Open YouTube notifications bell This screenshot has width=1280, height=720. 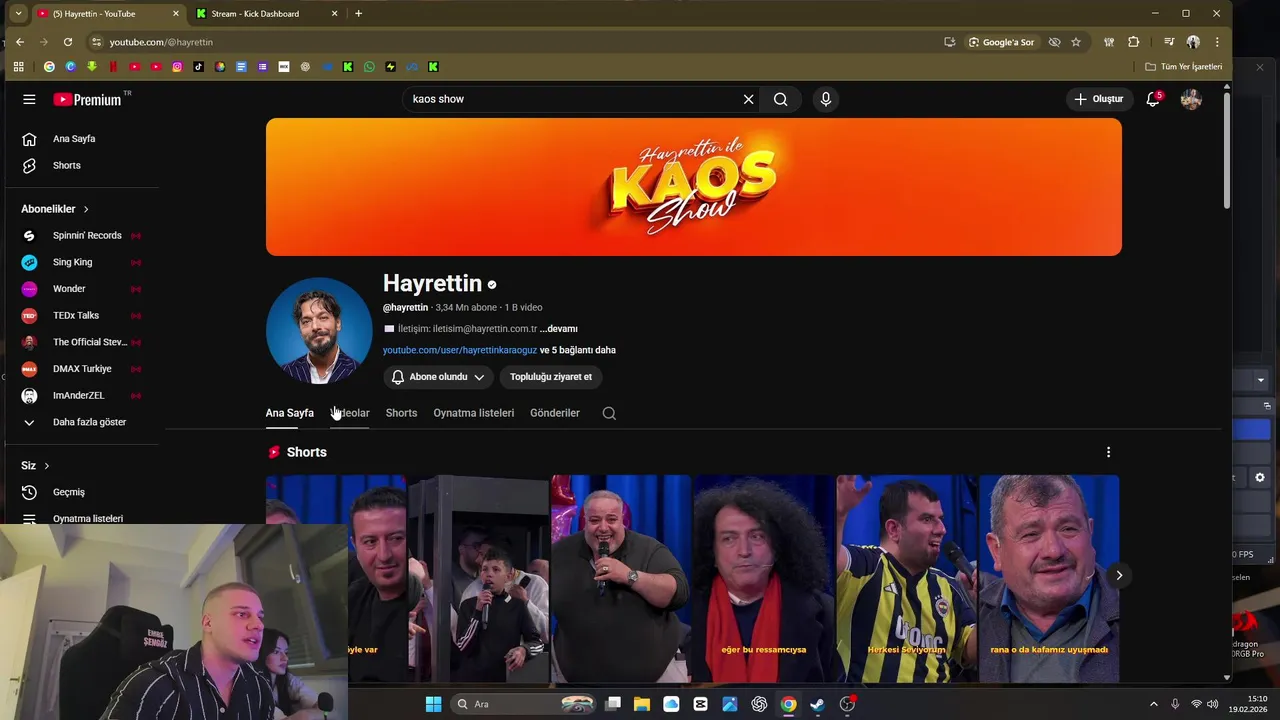pos(1153,99)
